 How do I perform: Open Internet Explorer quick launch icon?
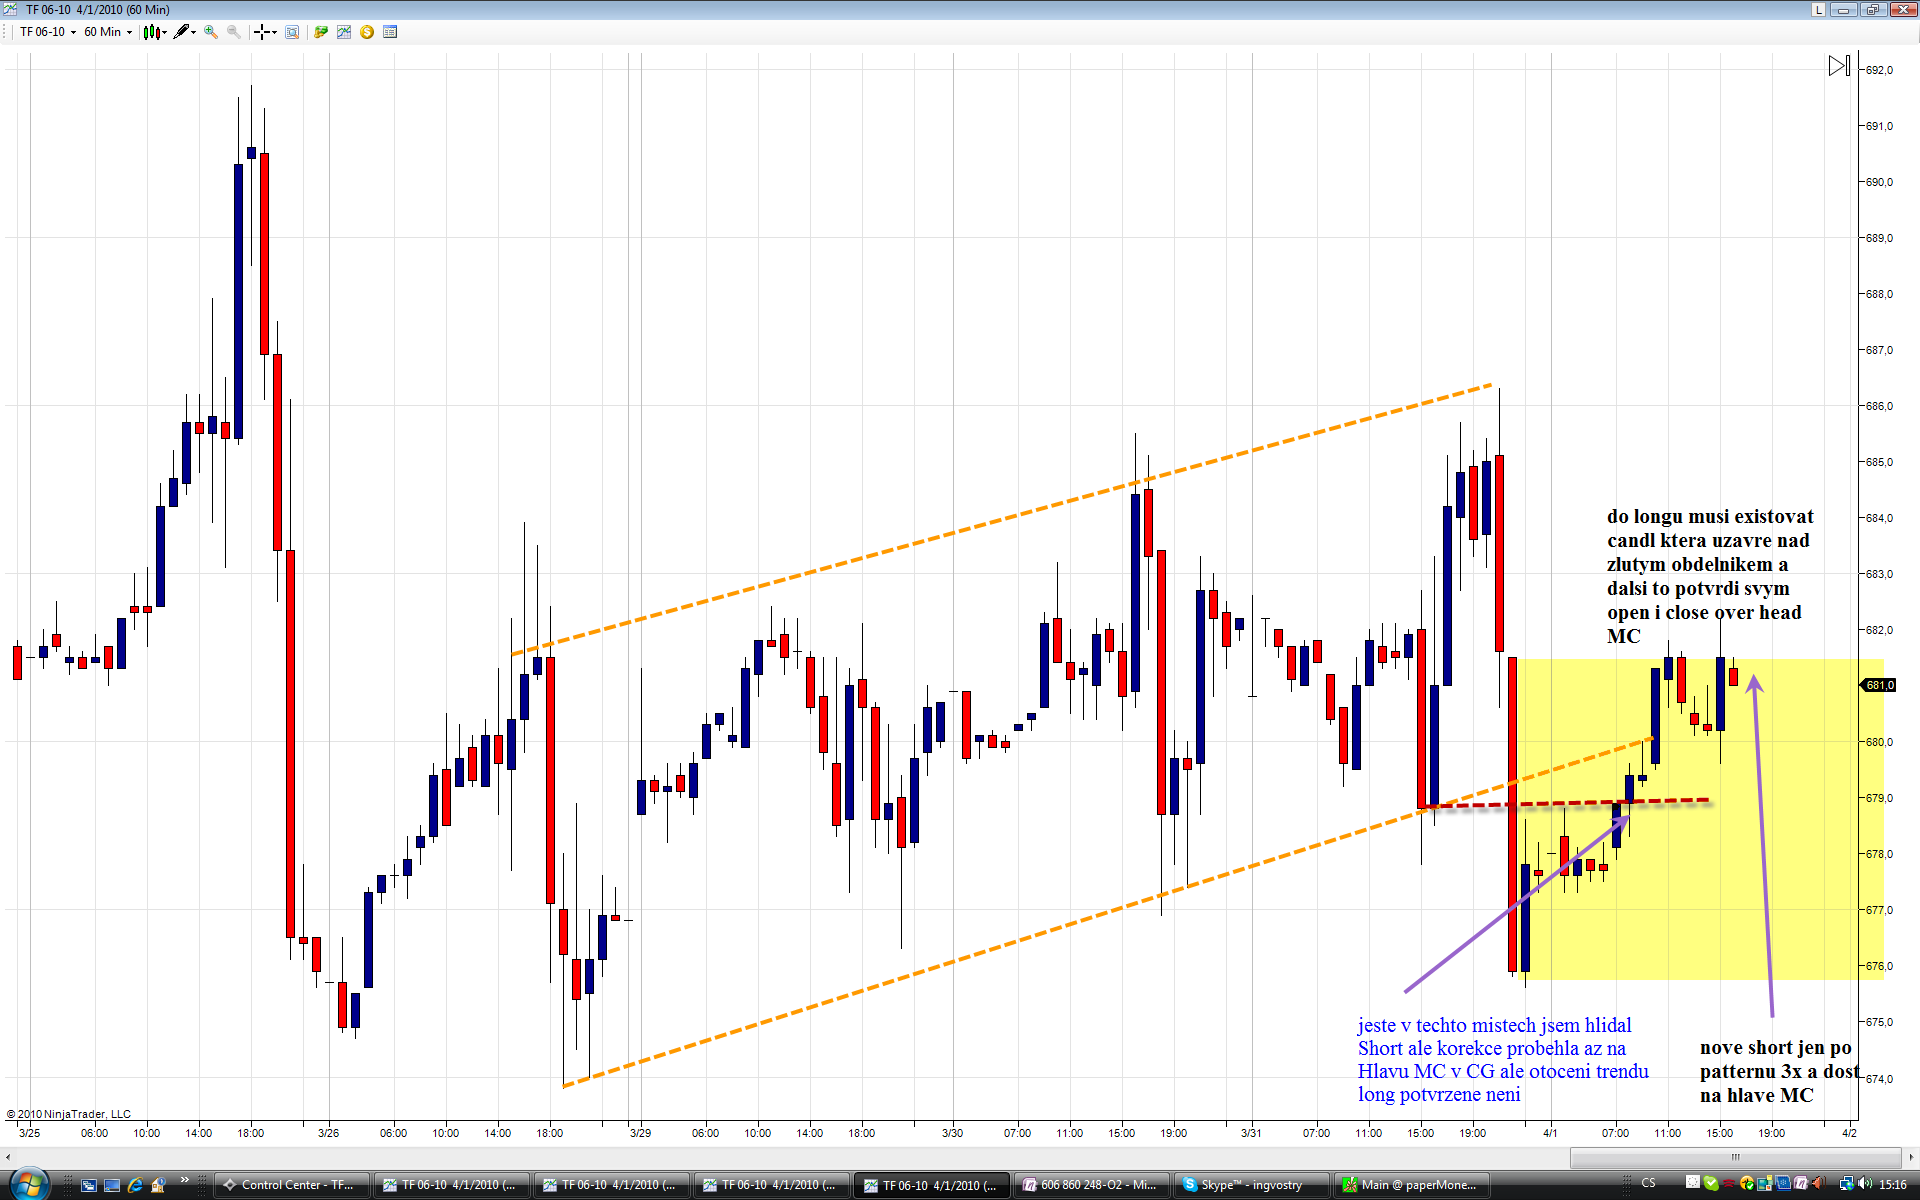click(135, 1185)
